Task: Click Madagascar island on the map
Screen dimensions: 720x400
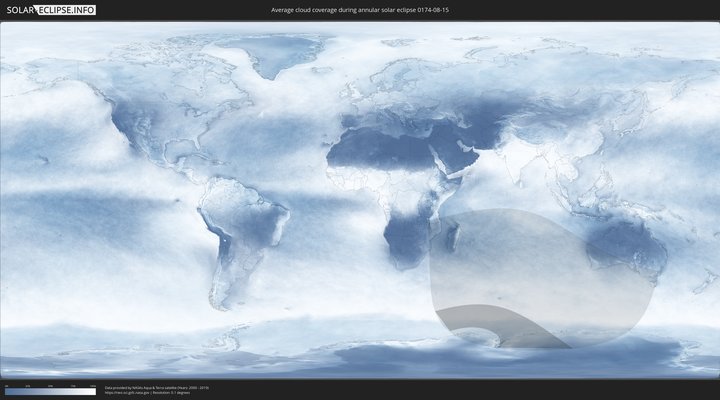Action: [455, 240]
